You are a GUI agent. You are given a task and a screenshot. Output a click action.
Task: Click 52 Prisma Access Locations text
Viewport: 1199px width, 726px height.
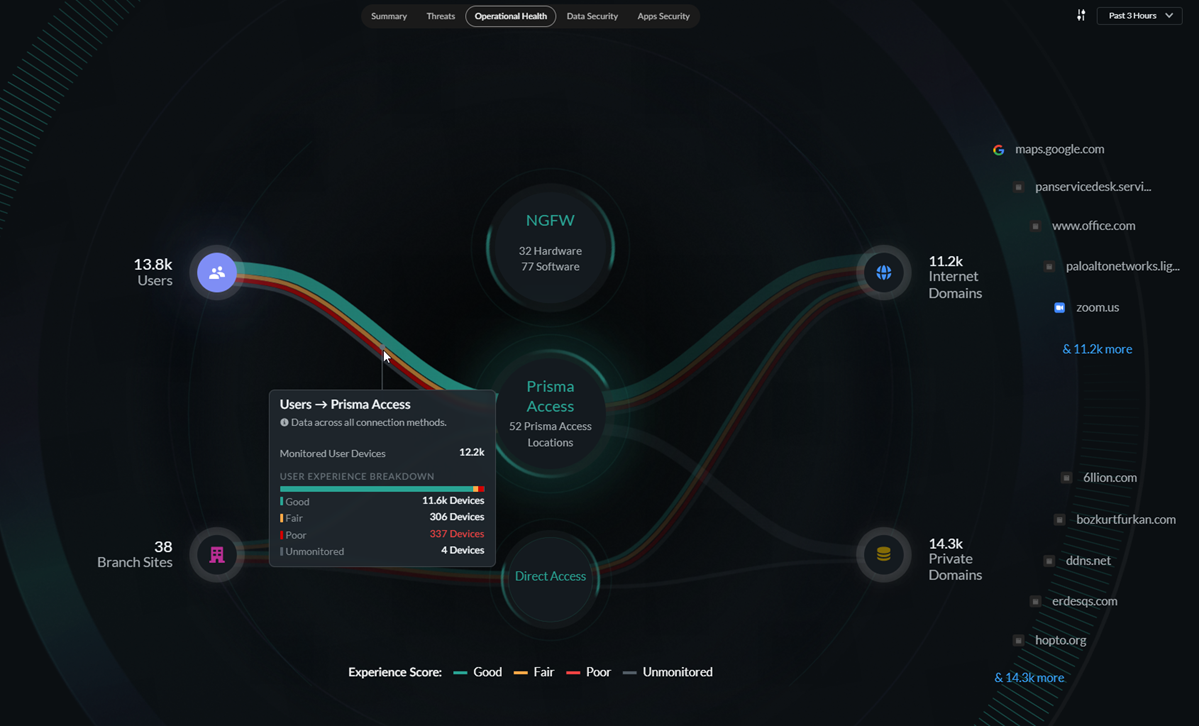click(x=551, y=435)
